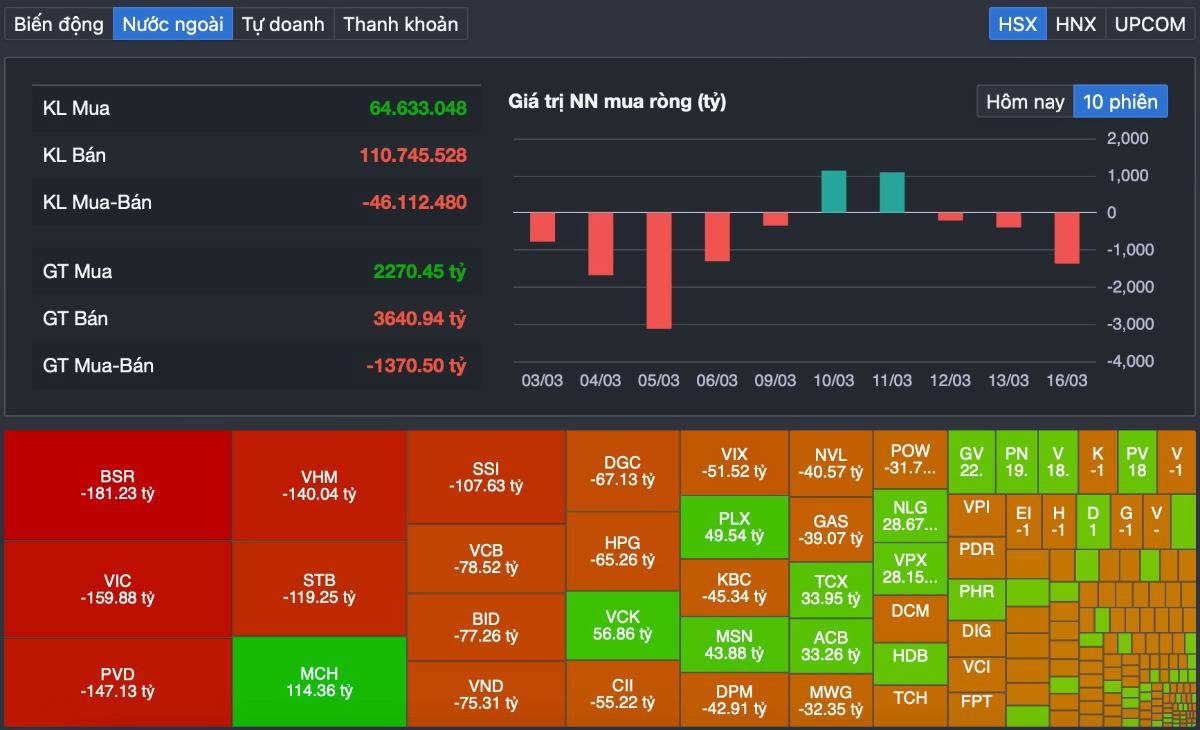Switch to the HNX exchange
Viewport: 1200px width, 730px height.
click(x=1076, y=24)
